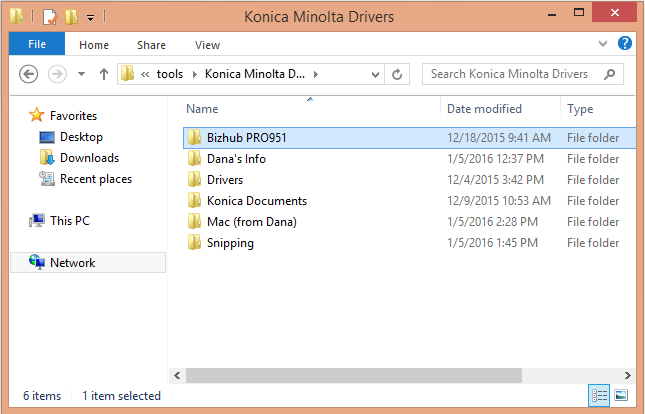Click the 12/4/2015 3:42 PM date cell
The image size is (645, 414).
495,180
